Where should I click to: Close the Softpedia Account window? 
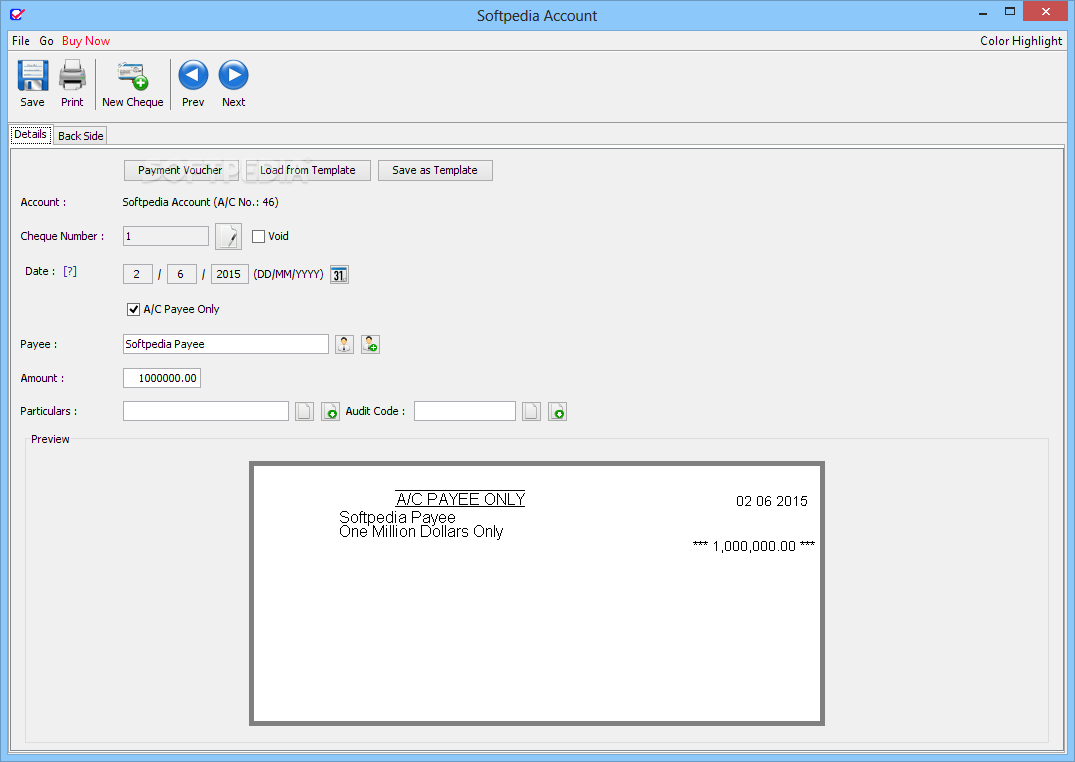[x=1046, y=12]
